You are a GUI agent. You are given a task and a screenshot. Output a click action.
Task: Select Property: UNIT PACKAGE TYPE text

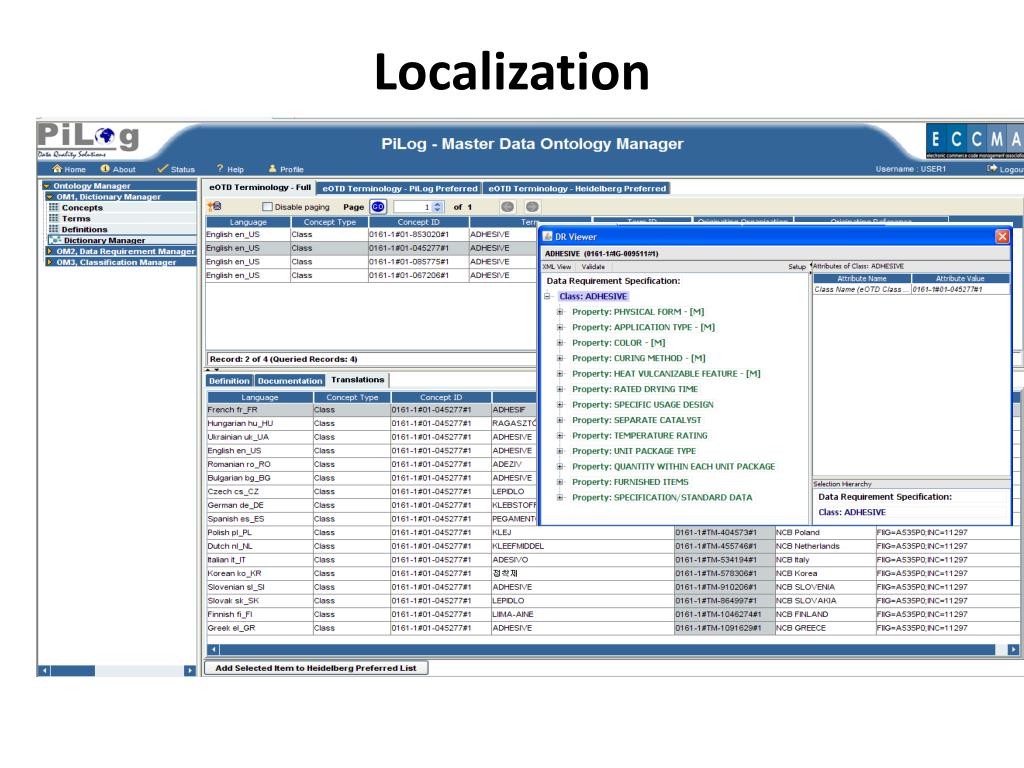(633, 451)
